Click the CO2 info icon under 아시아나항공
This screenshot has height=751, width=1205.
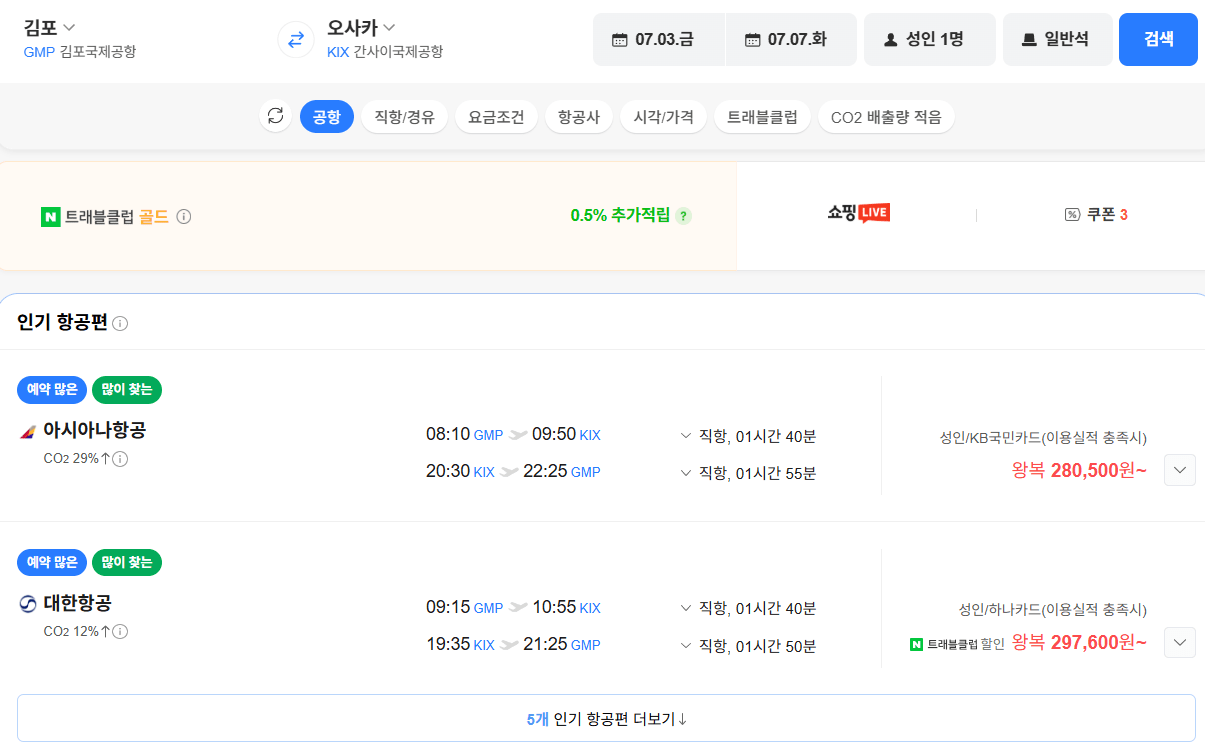pos(120,459)
